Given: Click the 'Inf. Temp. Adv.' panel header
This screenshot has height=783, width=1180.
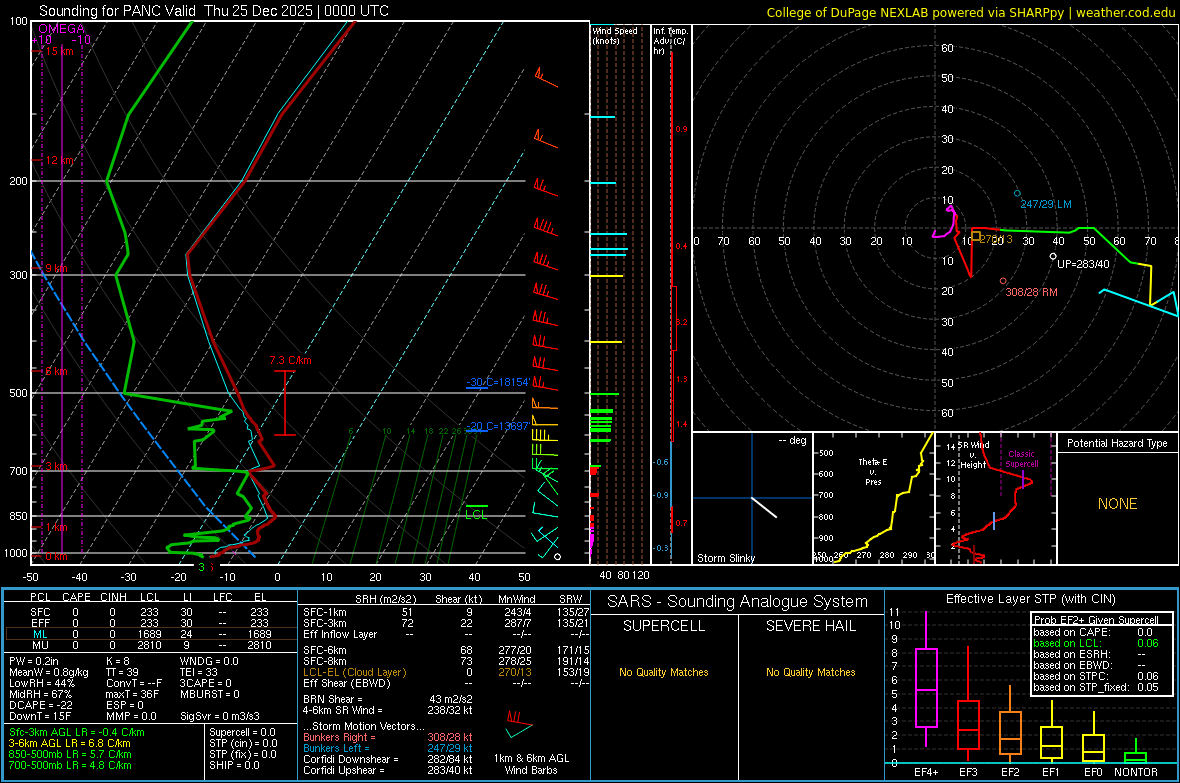Looking at the screenshot, I should (x=670, y=41).
